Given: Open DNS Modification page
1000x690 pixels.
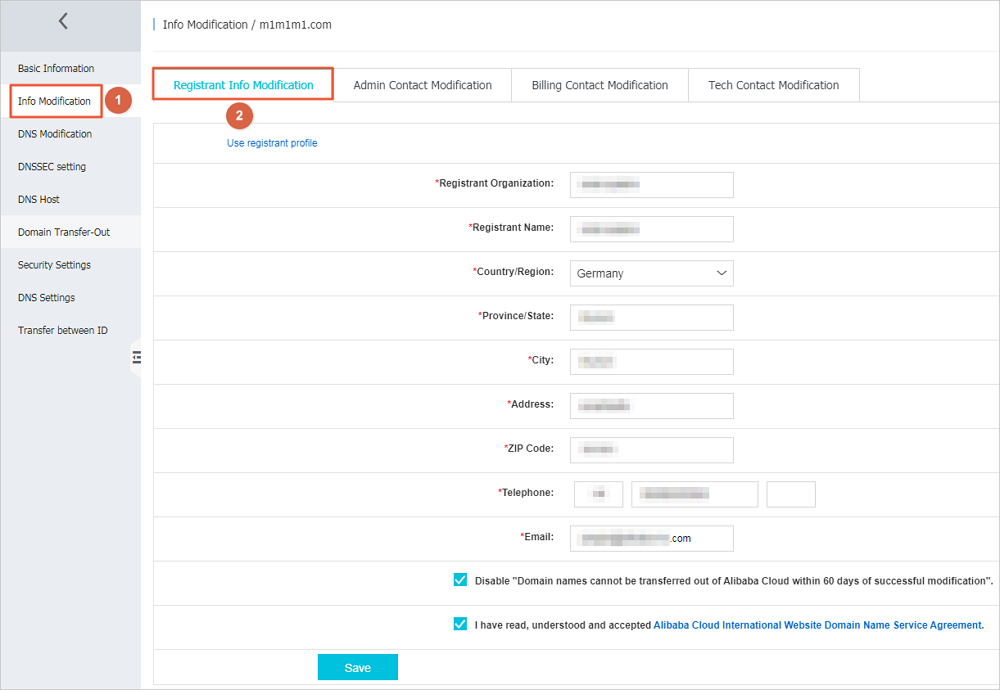Looking at the screenshot, I should pos(55,134).
